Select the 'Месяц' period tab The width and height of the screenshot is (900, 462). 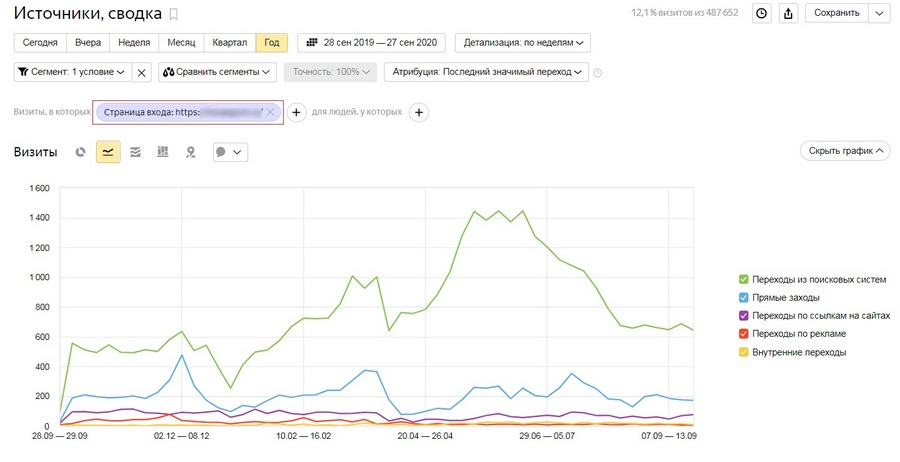click(x=181, y=43)
